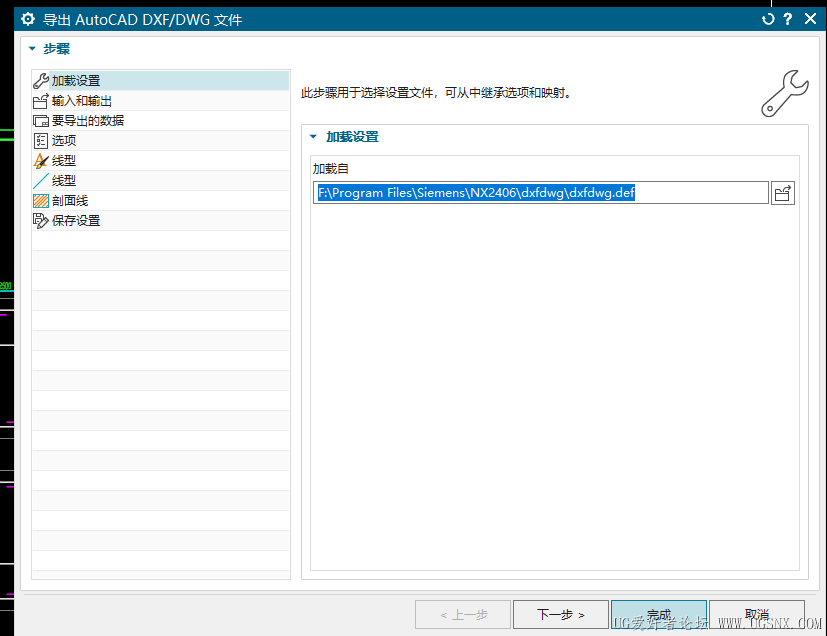The height and width of the screenshot is (636, 827).
Task: Click the 上一步 back button
Action: (463, 614)
